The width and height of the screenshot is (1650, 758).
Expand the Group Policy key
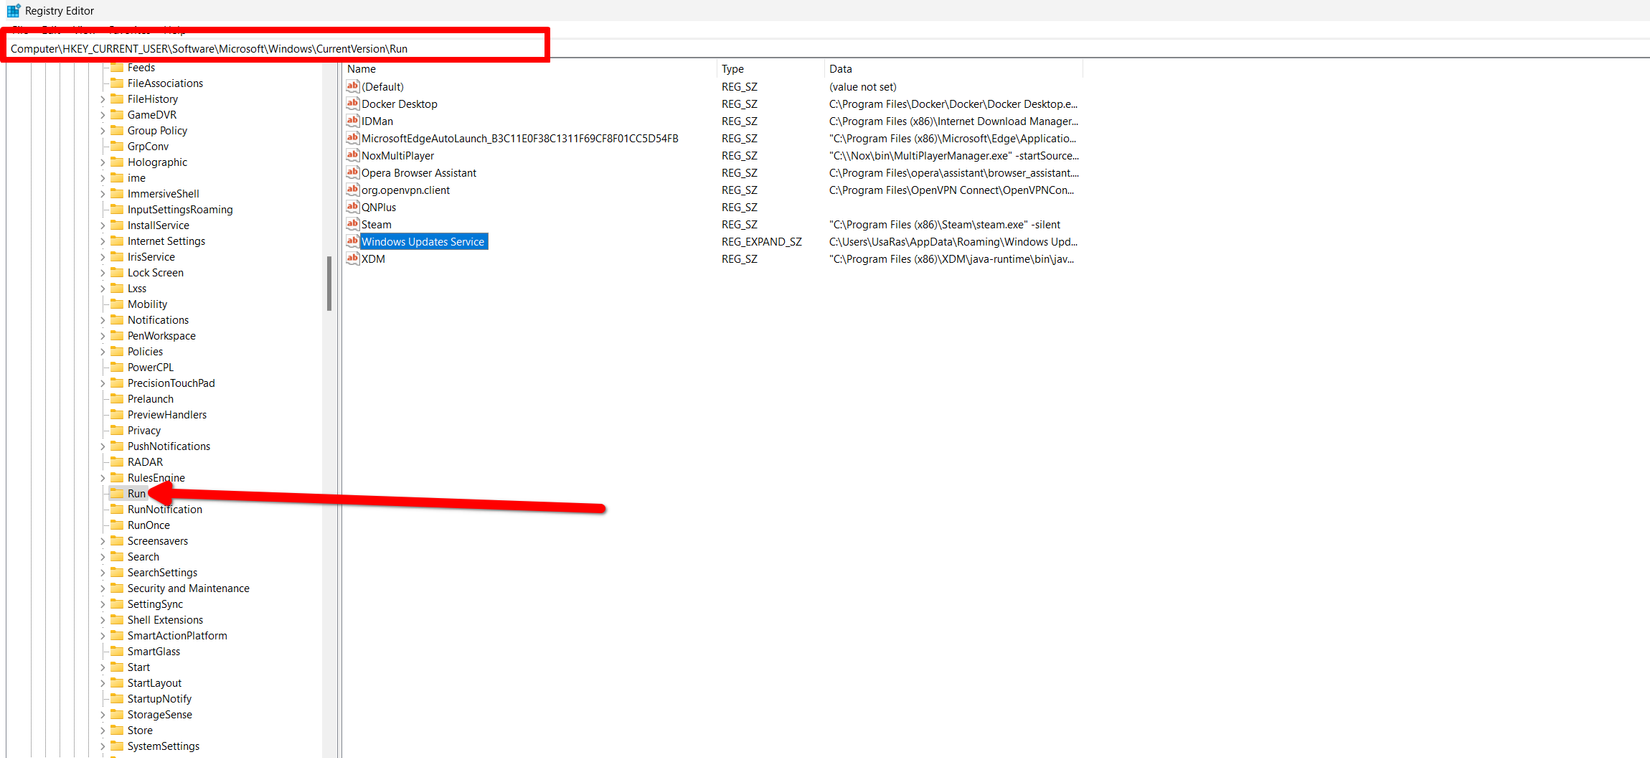coord(103,131)
